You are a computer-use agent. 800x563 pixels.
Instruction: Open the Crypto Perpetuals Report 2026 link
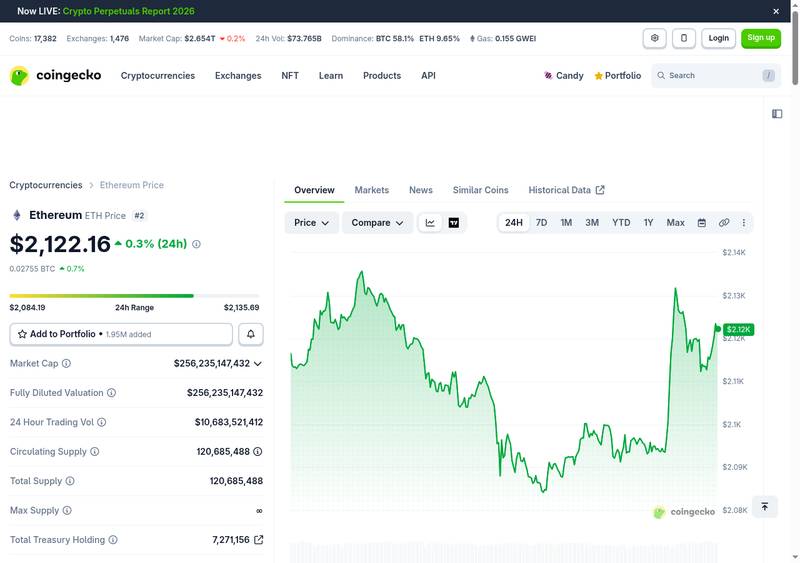coord(129,11)
